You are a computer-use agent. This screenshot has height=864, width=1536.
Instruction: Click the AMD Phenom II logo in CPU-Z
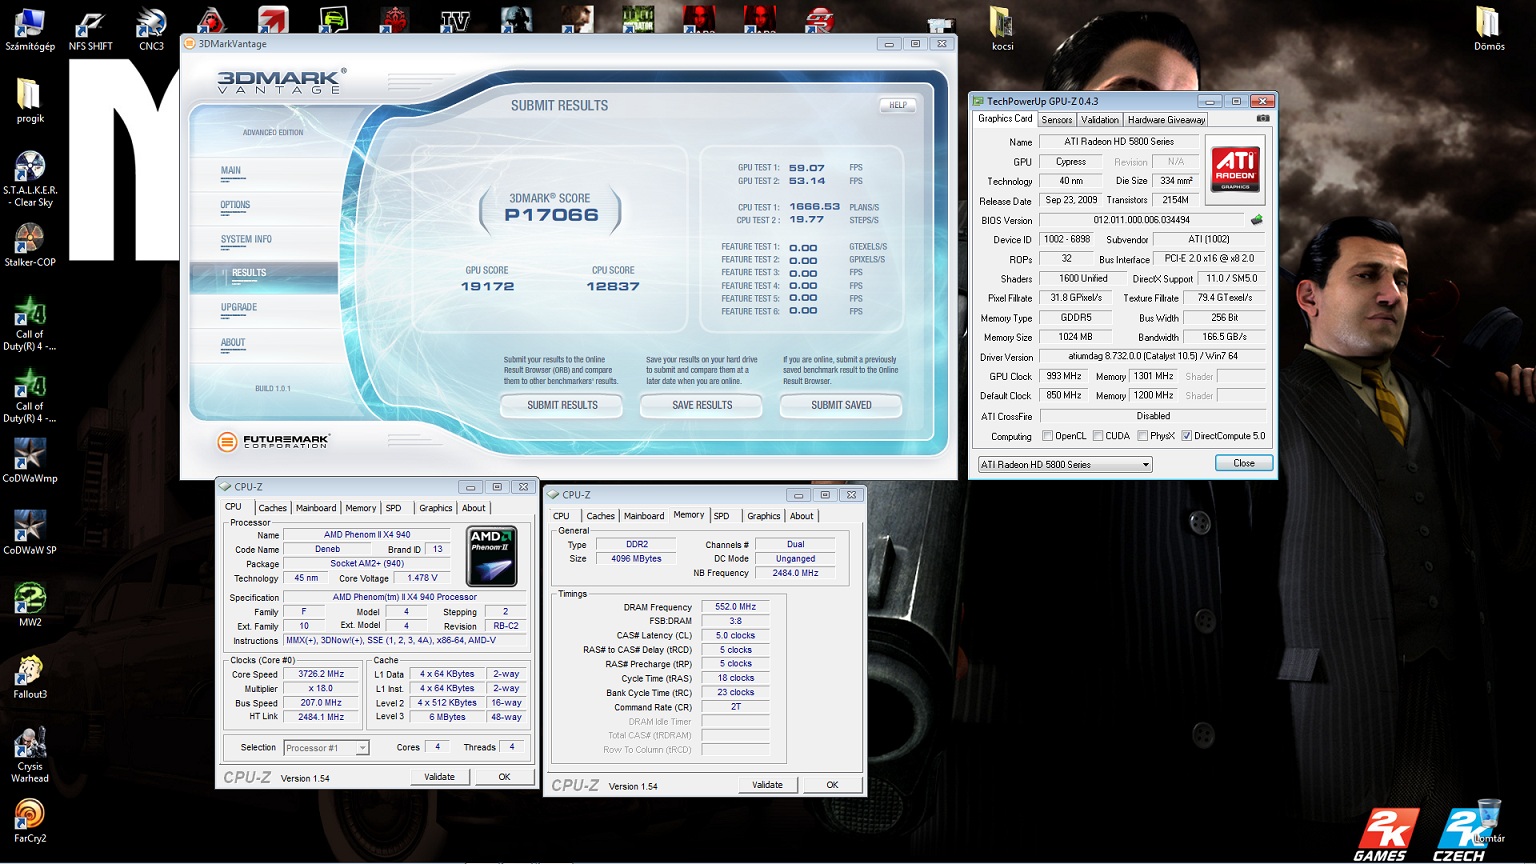[x=492, y=556]
